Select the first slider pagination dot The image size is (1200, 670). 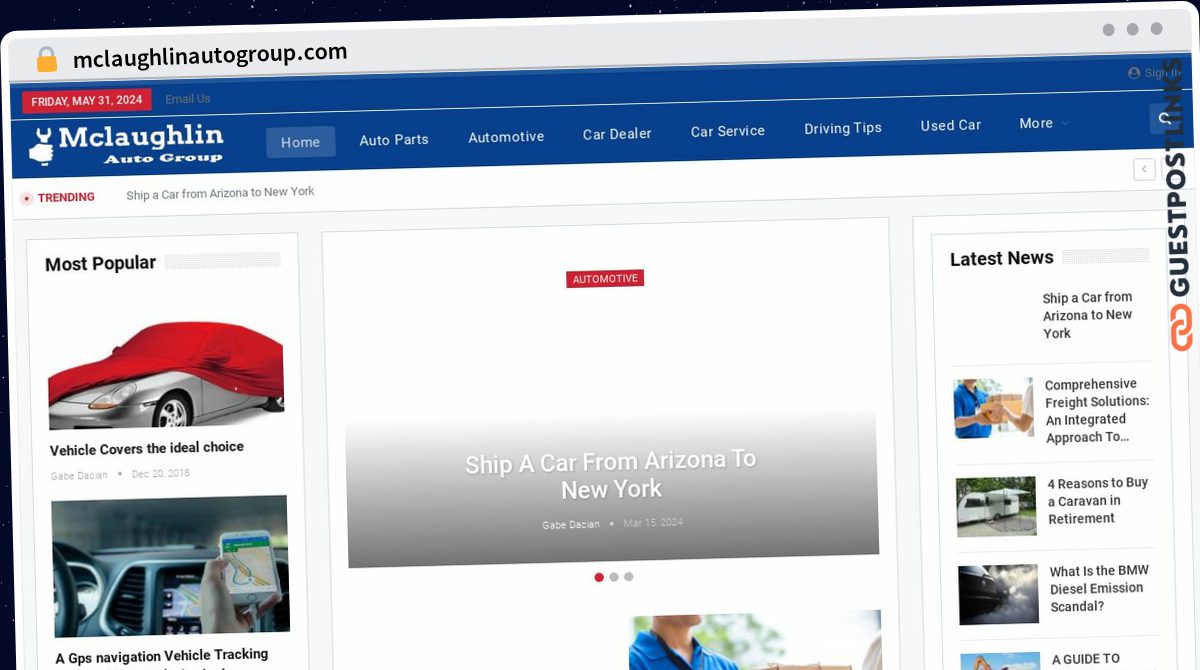[x=599, y=577]
